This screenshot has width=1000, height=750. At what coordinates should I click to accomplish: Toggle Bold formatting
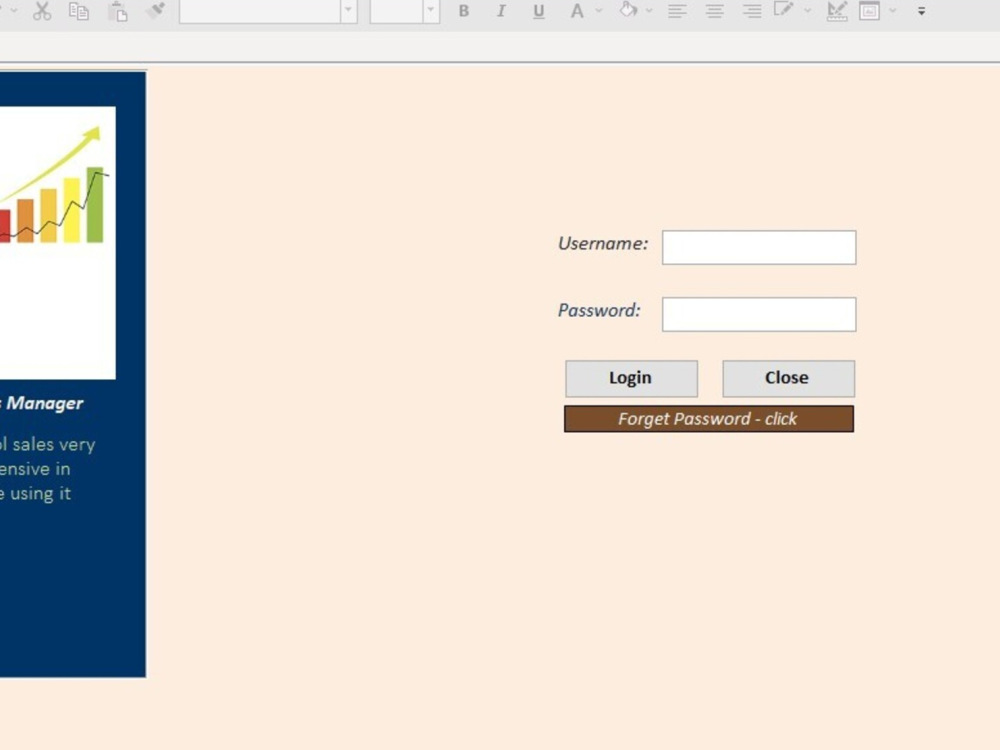pos(464,11)
